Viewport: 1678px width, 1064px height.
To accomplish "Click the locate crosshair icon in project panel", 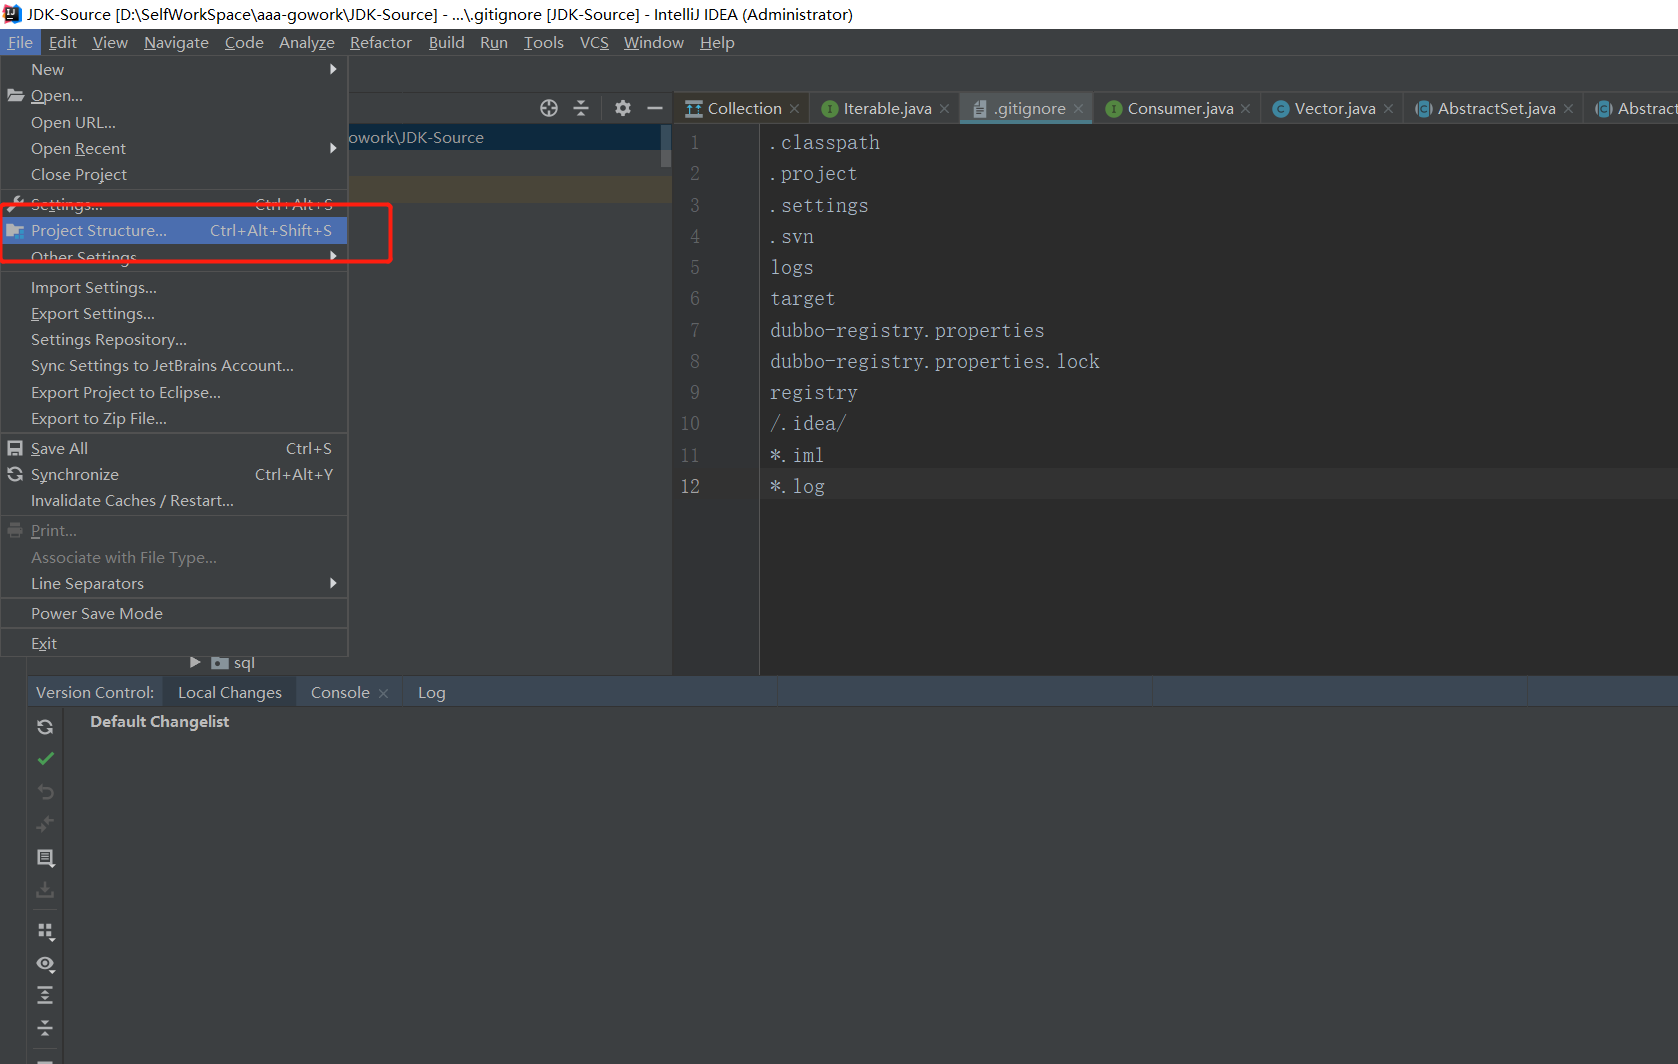I will [549, 108].
